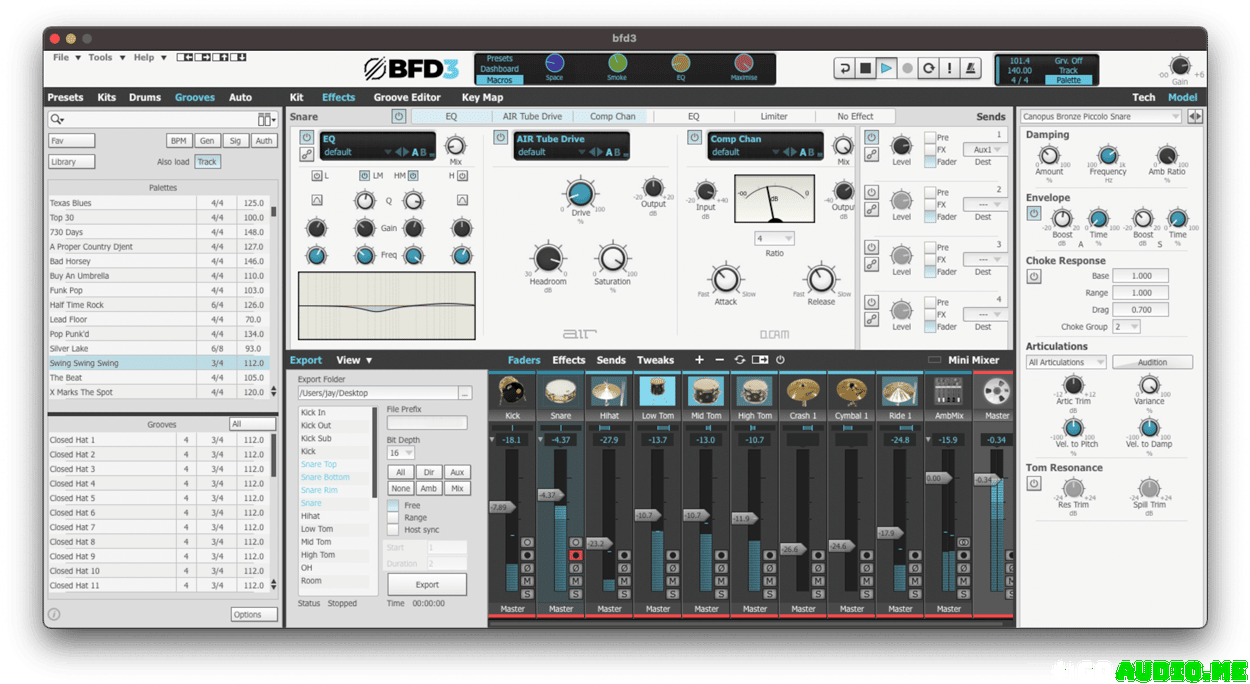The width and height of the screenshot is (1250, 684).
Task: Click the Play transport button
Action: [886, 68]
